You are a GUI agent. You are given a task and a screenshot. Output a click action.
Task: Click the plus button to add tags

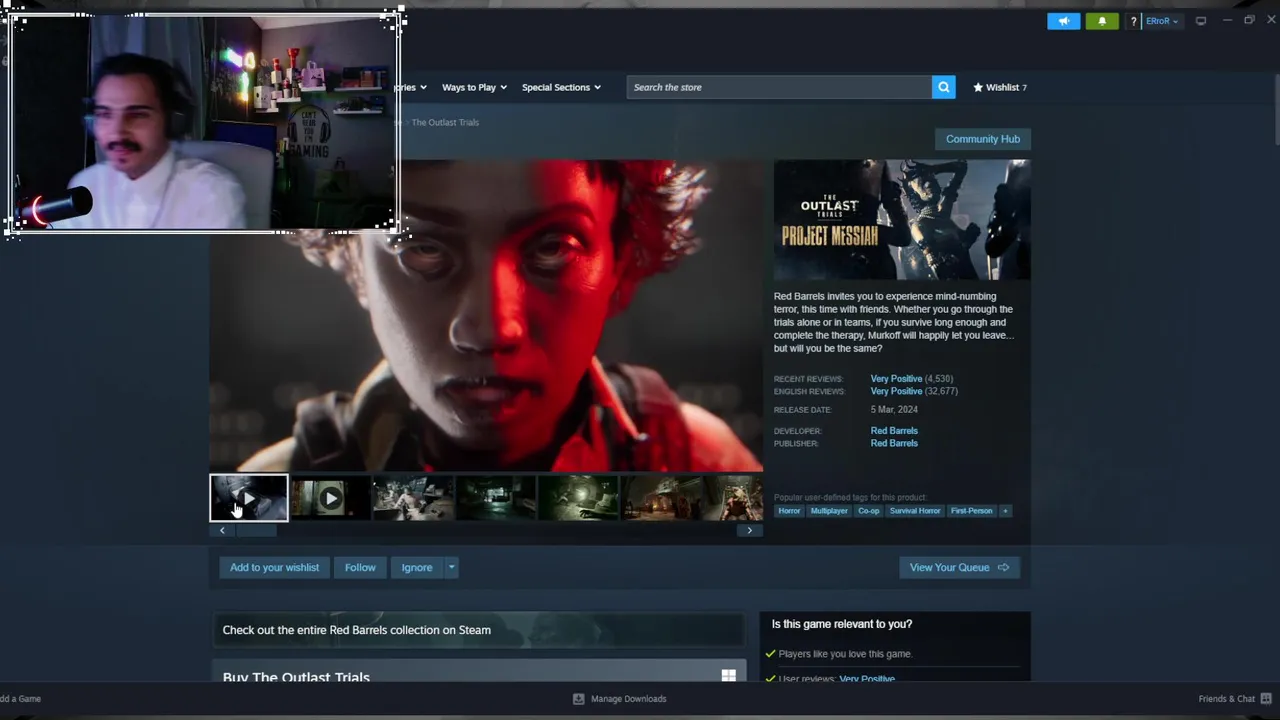pyautogui.click(x=1005, y=511)
